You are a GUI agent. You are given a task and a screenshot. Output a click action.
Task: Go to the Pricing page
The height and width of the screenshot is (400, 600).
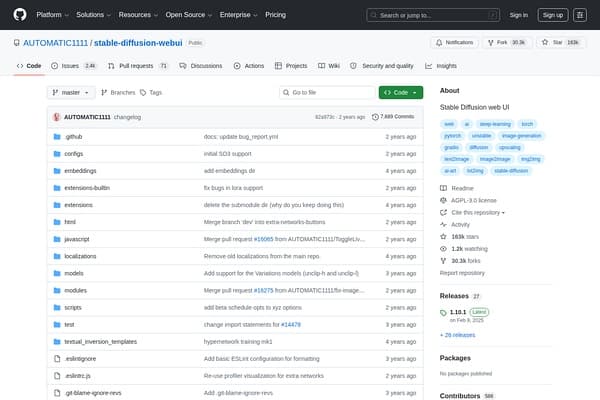tap(276, 15)
